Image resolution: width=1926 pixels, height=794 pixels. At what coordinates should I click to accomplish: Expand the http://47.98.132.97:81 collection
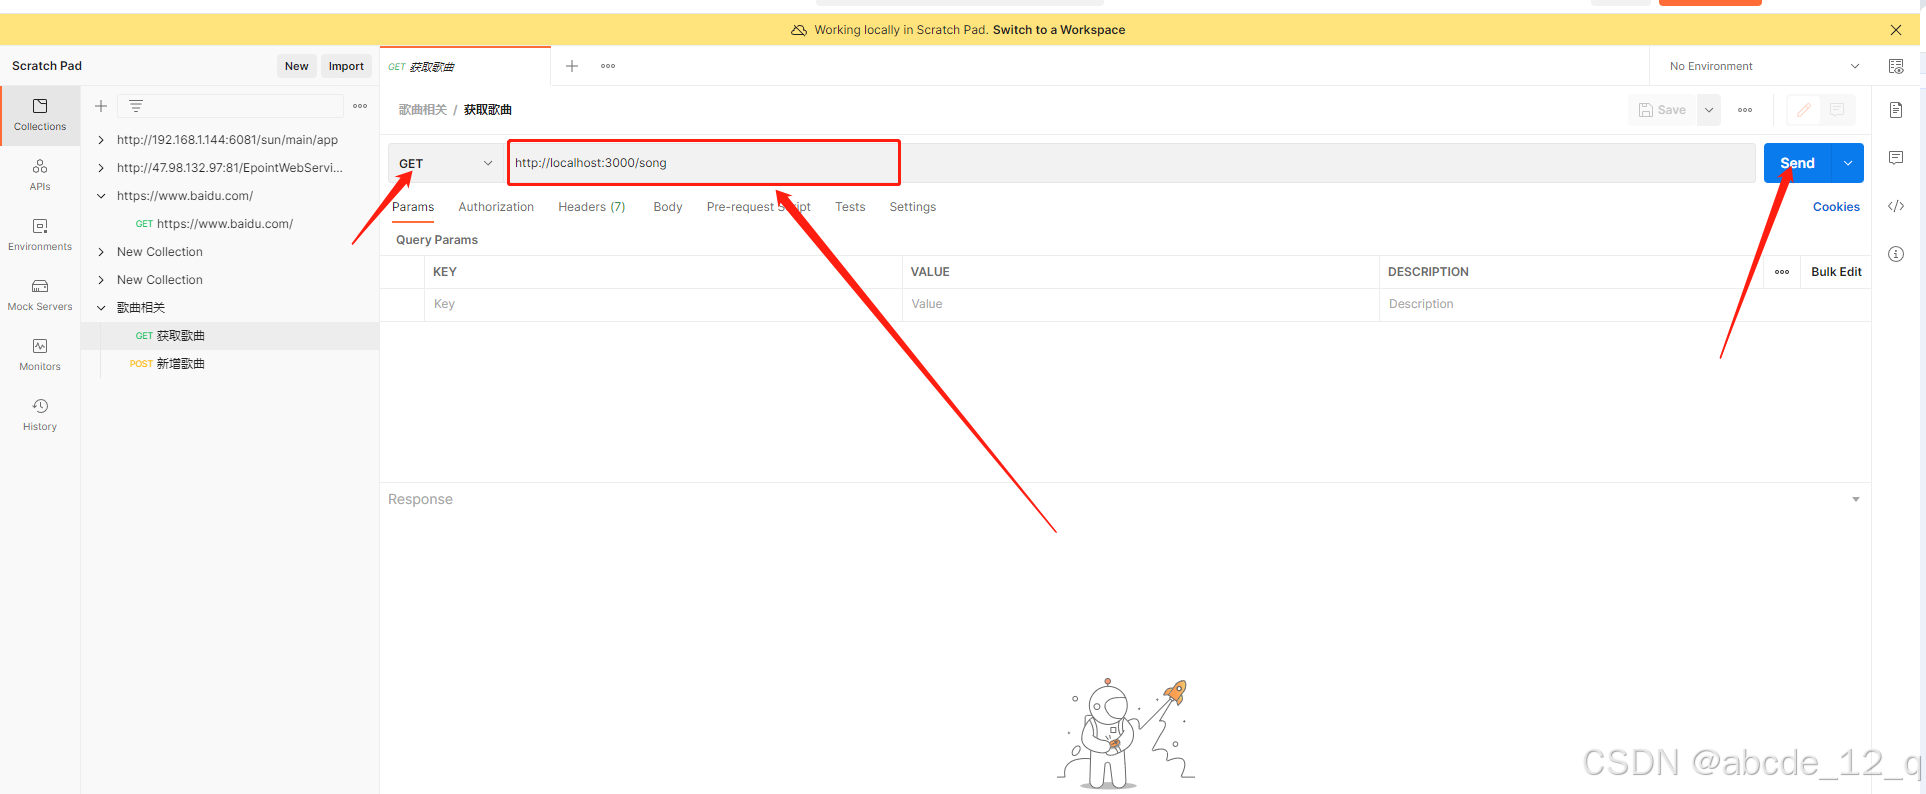[x=101, y=168]
